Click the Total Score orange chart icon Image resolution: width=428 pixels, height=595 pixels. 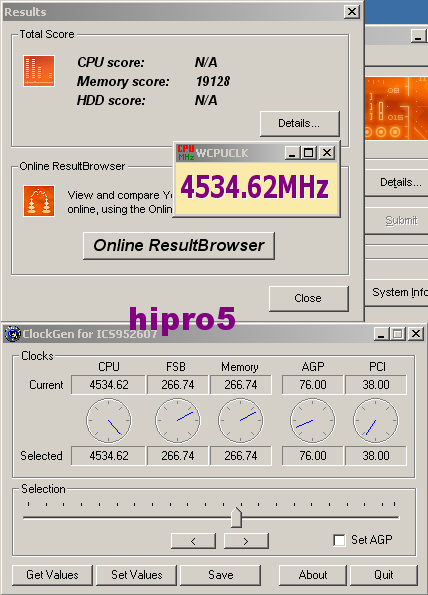coord(39,71)
